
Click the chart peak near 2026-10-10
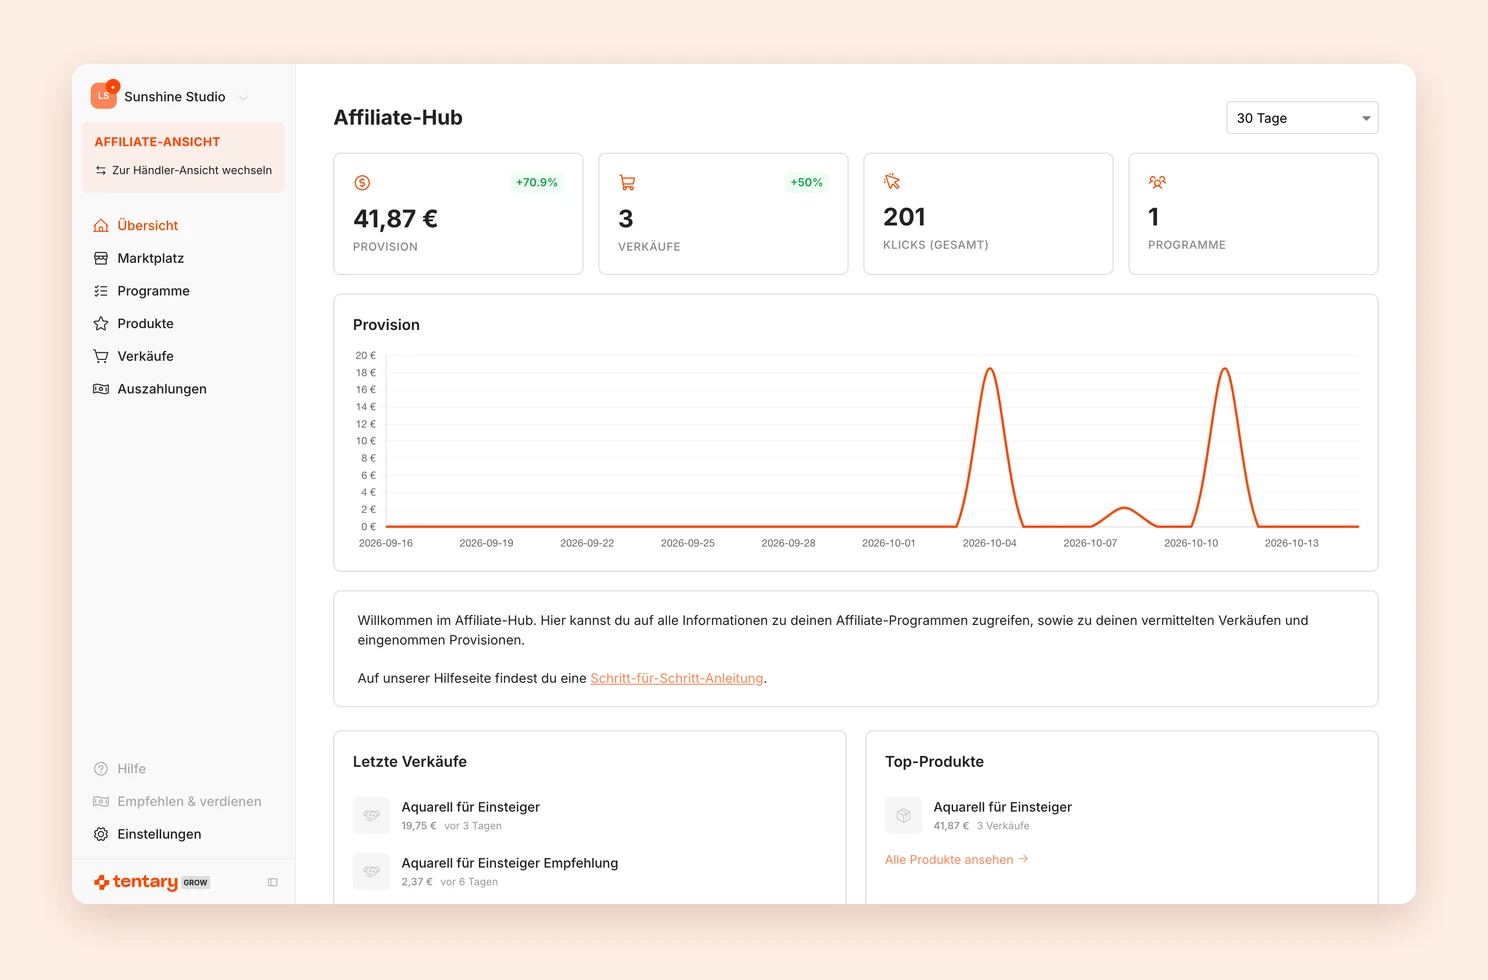1224,369
